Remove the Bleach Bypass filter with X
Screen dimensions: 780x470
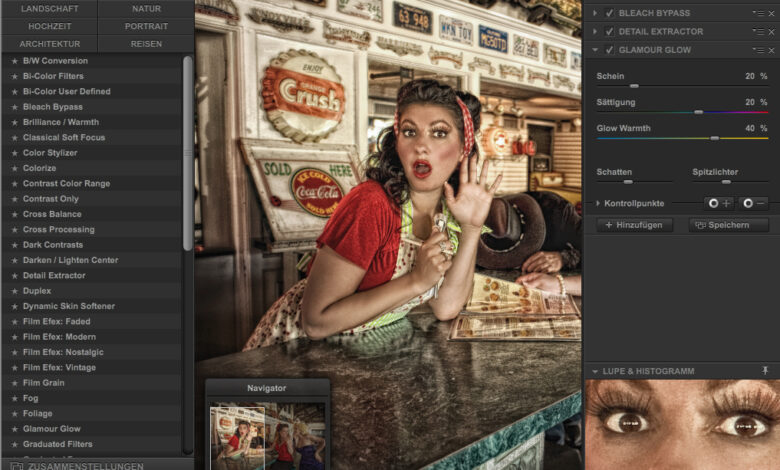coord(770,13)
